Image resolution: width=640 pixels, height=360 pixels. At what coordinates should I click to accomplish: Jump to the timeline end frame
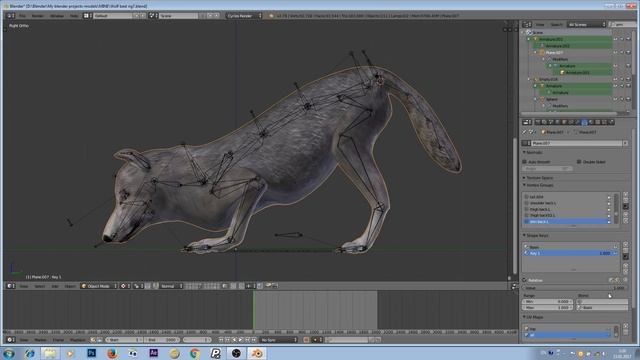pos(254,340)
